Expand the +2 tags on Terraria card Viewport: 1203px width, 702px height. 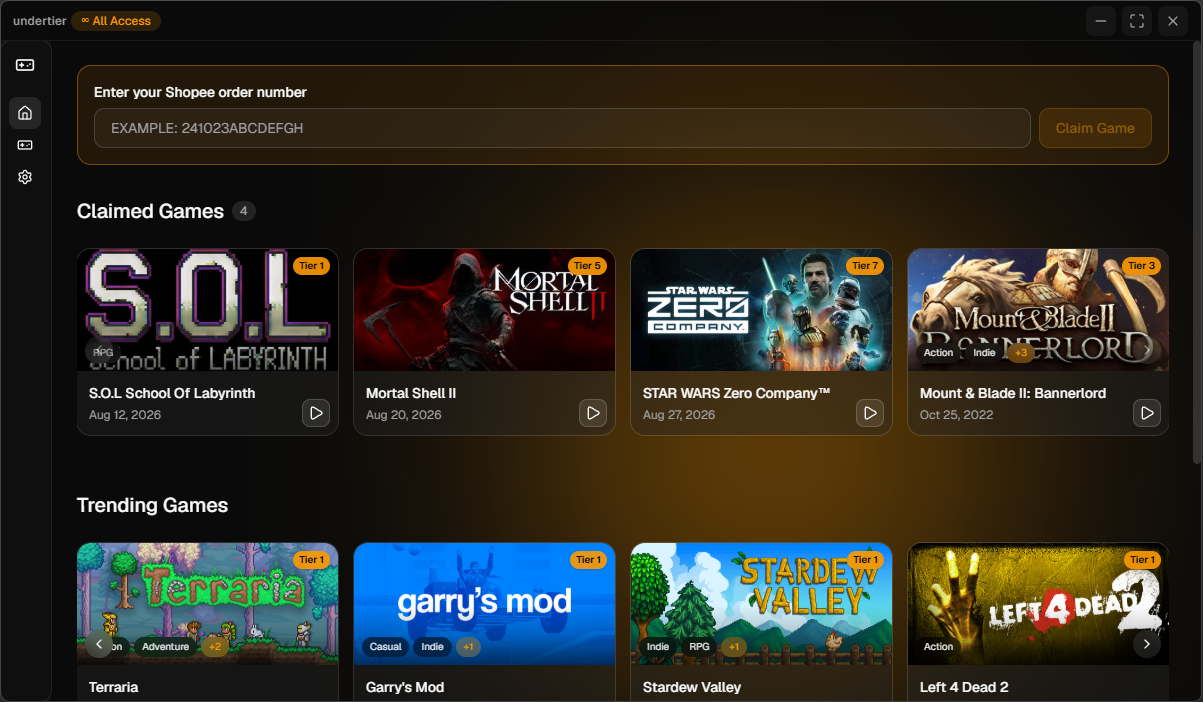(214, 647)
